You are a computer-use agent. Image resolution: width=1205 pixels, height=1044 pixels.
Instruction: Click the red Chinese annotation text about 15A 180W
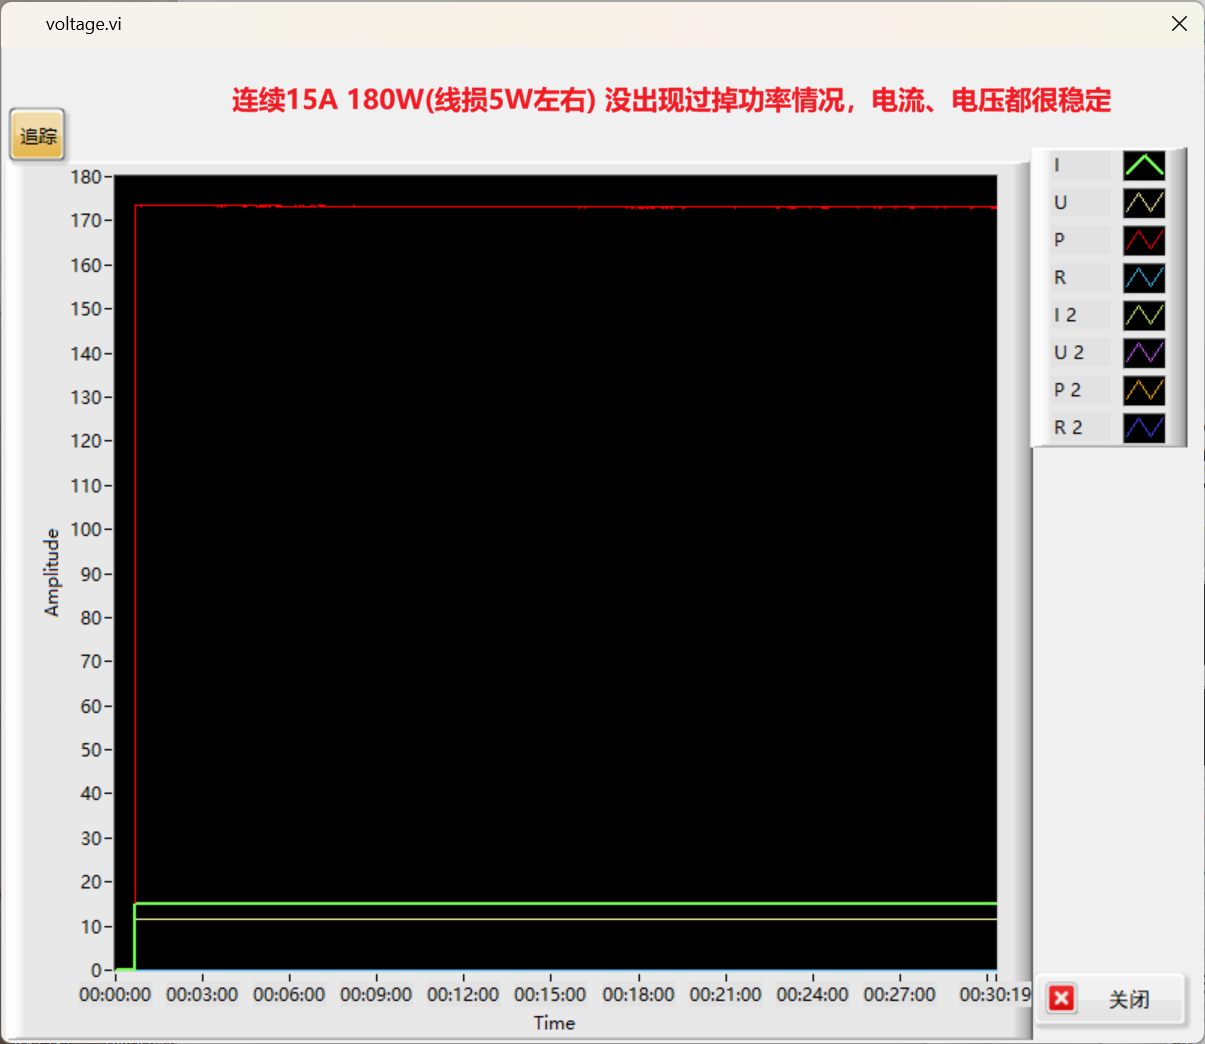click(x=671, y=100)
